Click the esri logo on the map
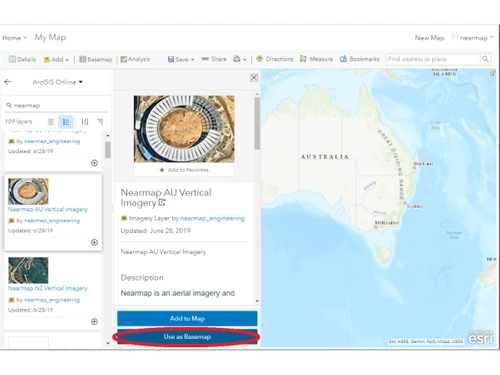Screen dimensions: 500x375 click(480, 338)
